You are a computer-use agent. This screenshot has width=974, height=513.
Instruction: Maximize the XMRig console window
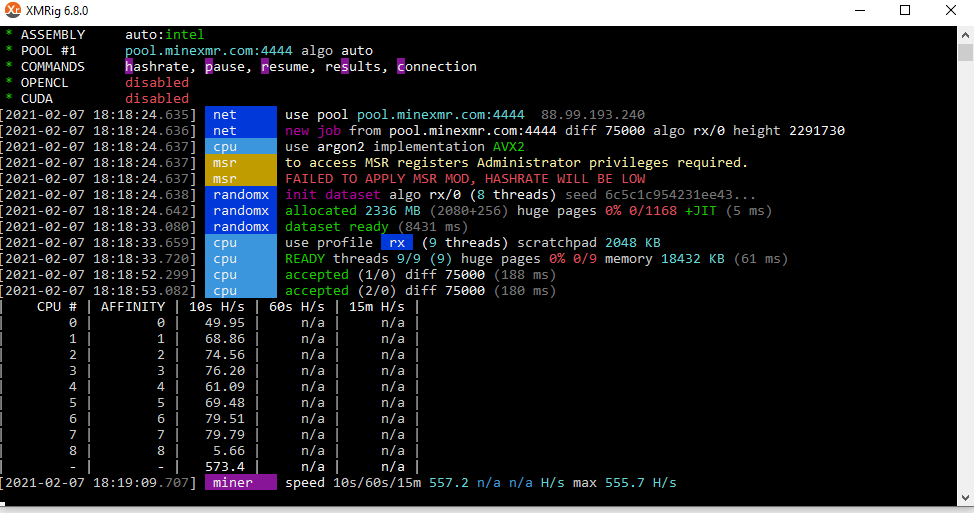[x=905, y=11]
